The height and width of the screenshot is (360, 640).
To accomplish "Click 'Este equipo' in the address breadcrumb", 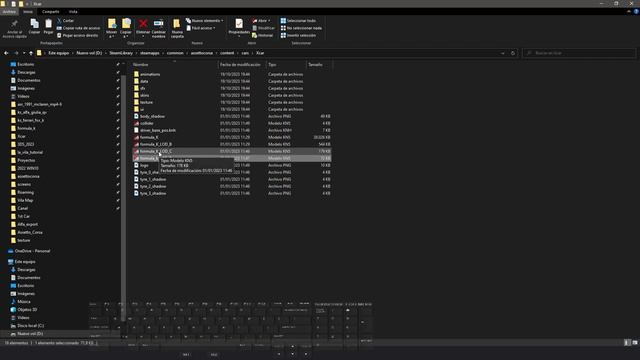I will (x=59, y=53).
